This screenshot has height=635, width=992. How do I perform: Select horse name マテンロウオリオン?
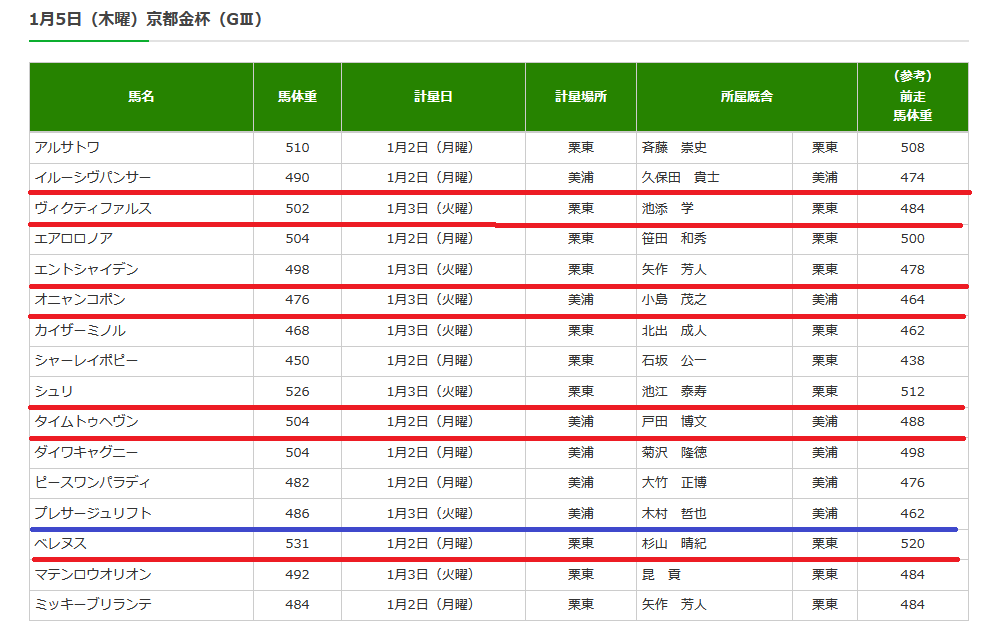tap(93, 574)
